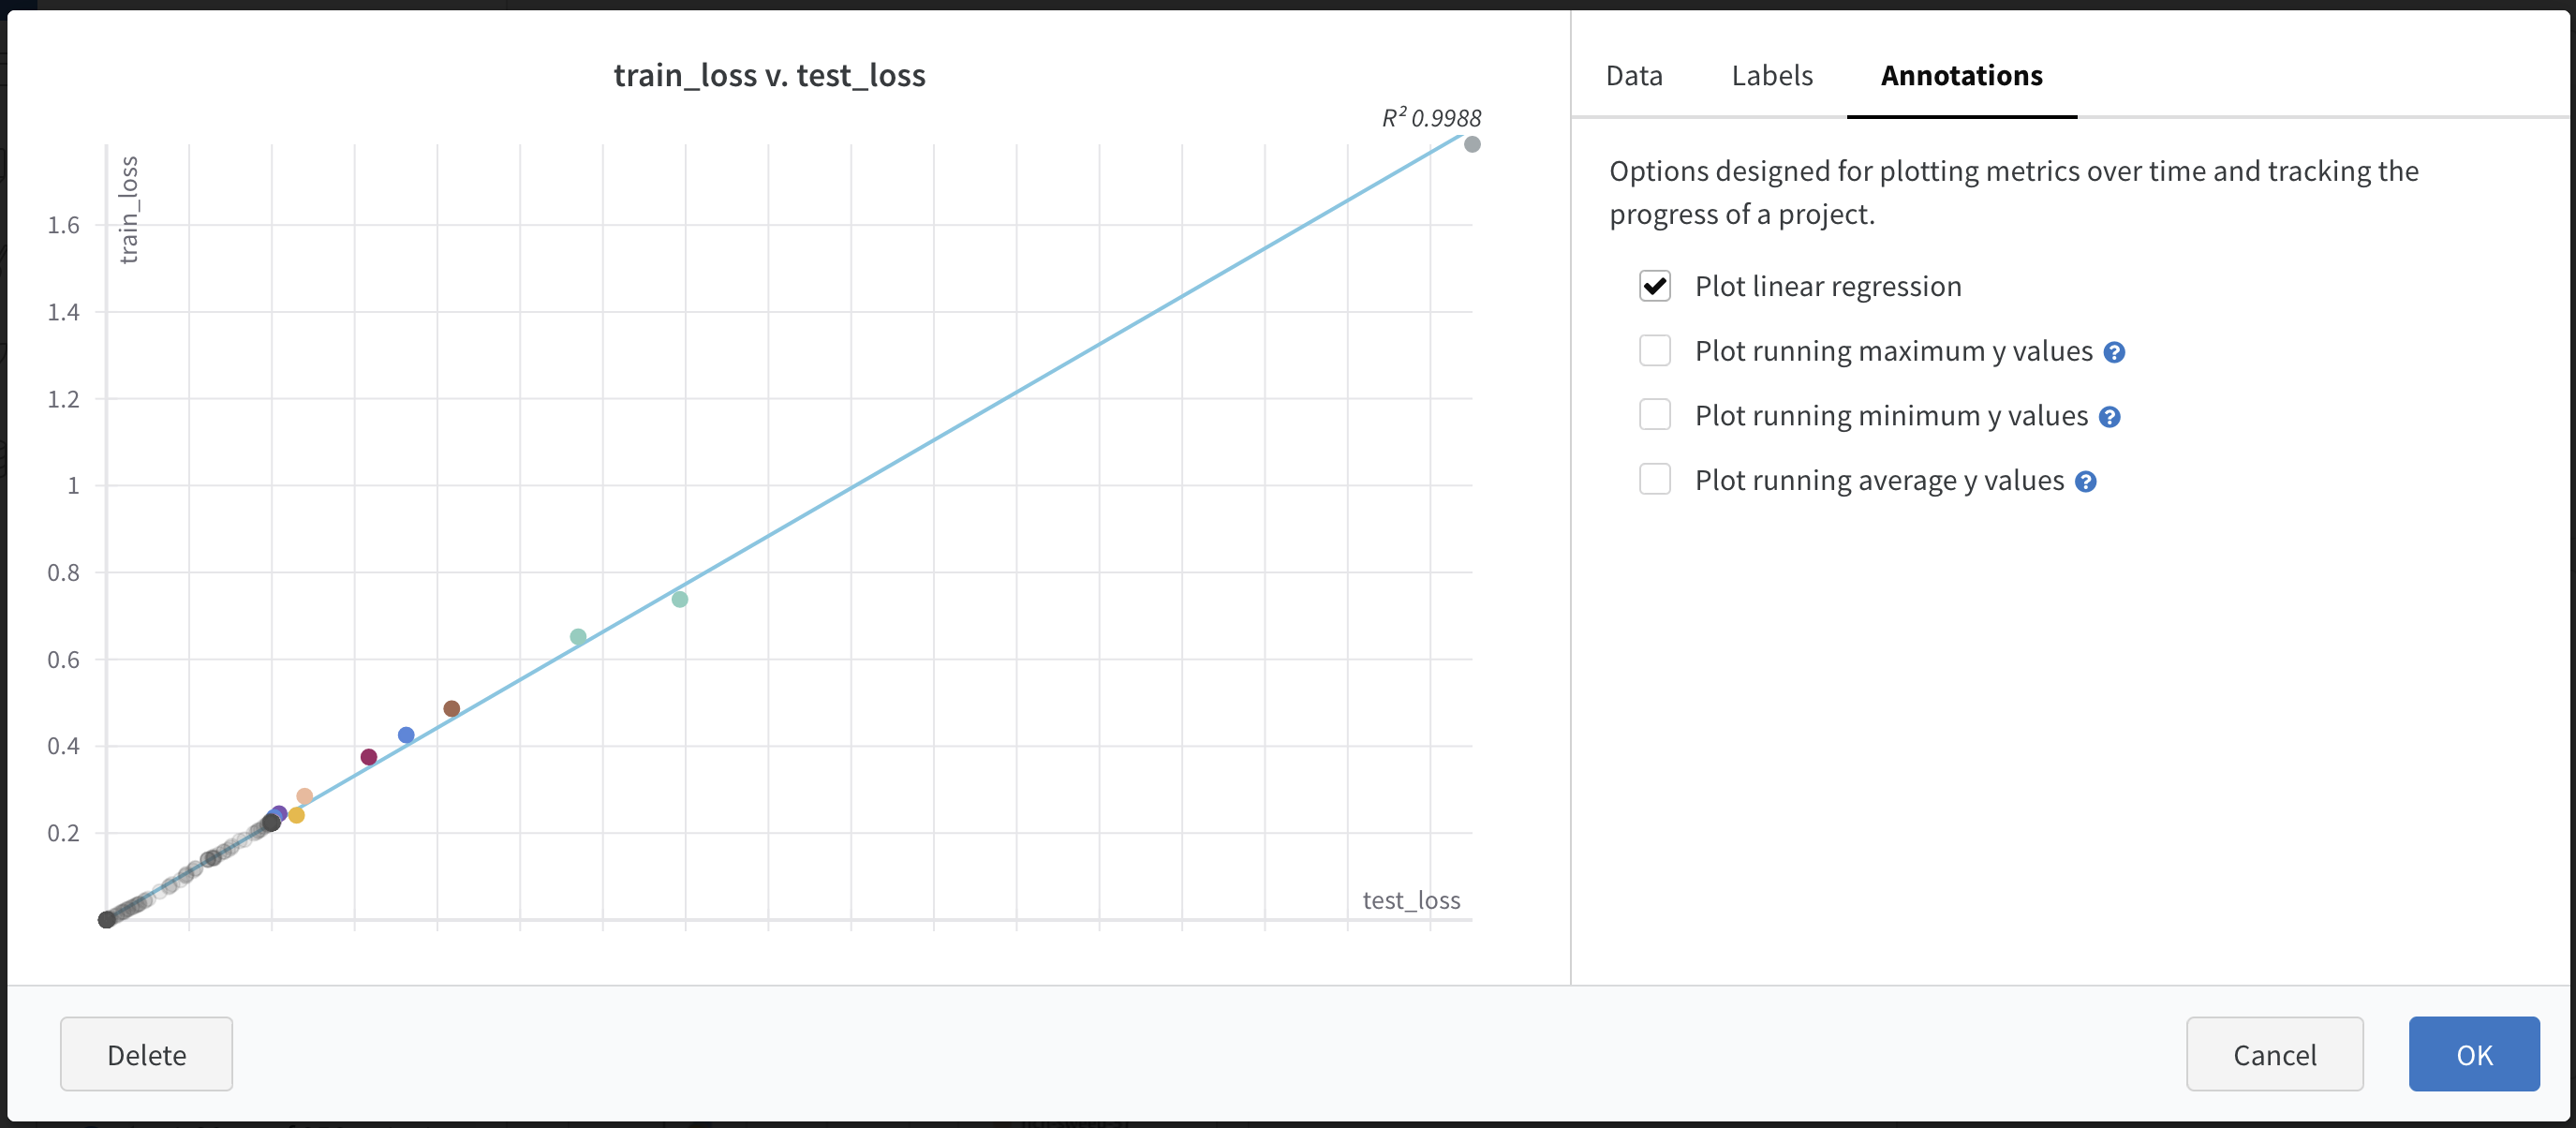Switch to the Labels tab
This screenshot has height=1128, width=2576.
1771,75
